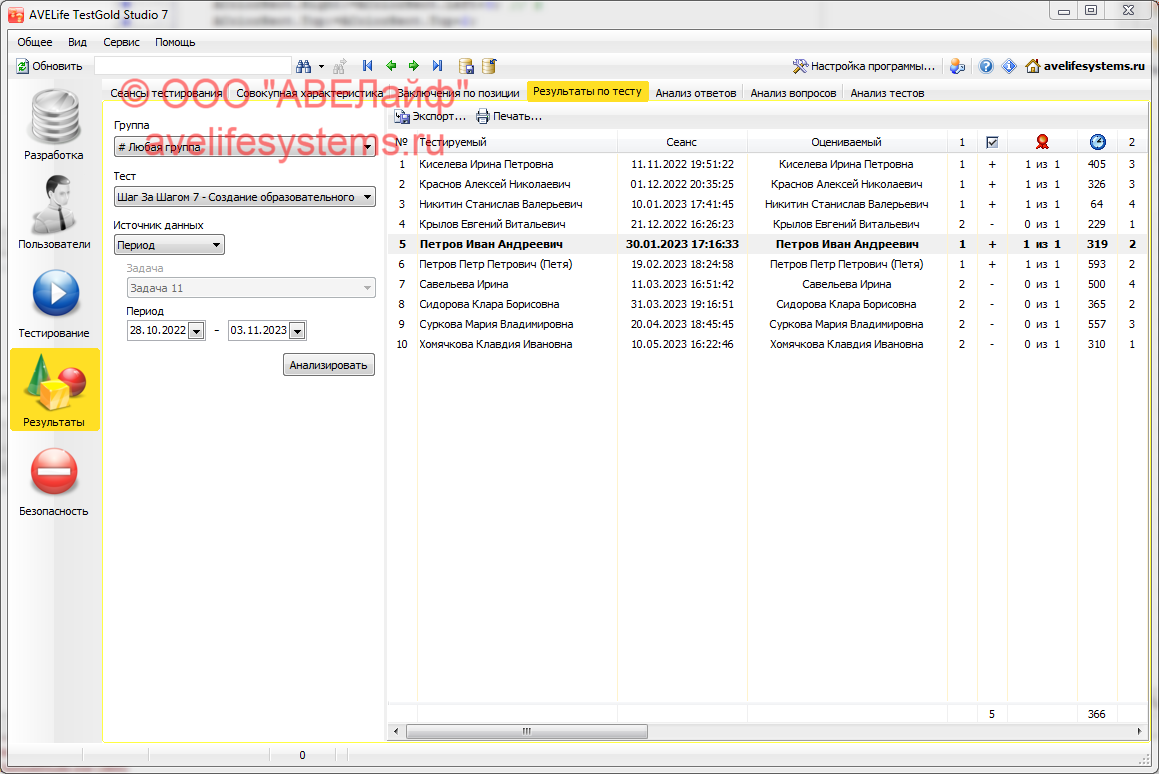
Task: Expand the Источник данных combo box
Action: 216,245
